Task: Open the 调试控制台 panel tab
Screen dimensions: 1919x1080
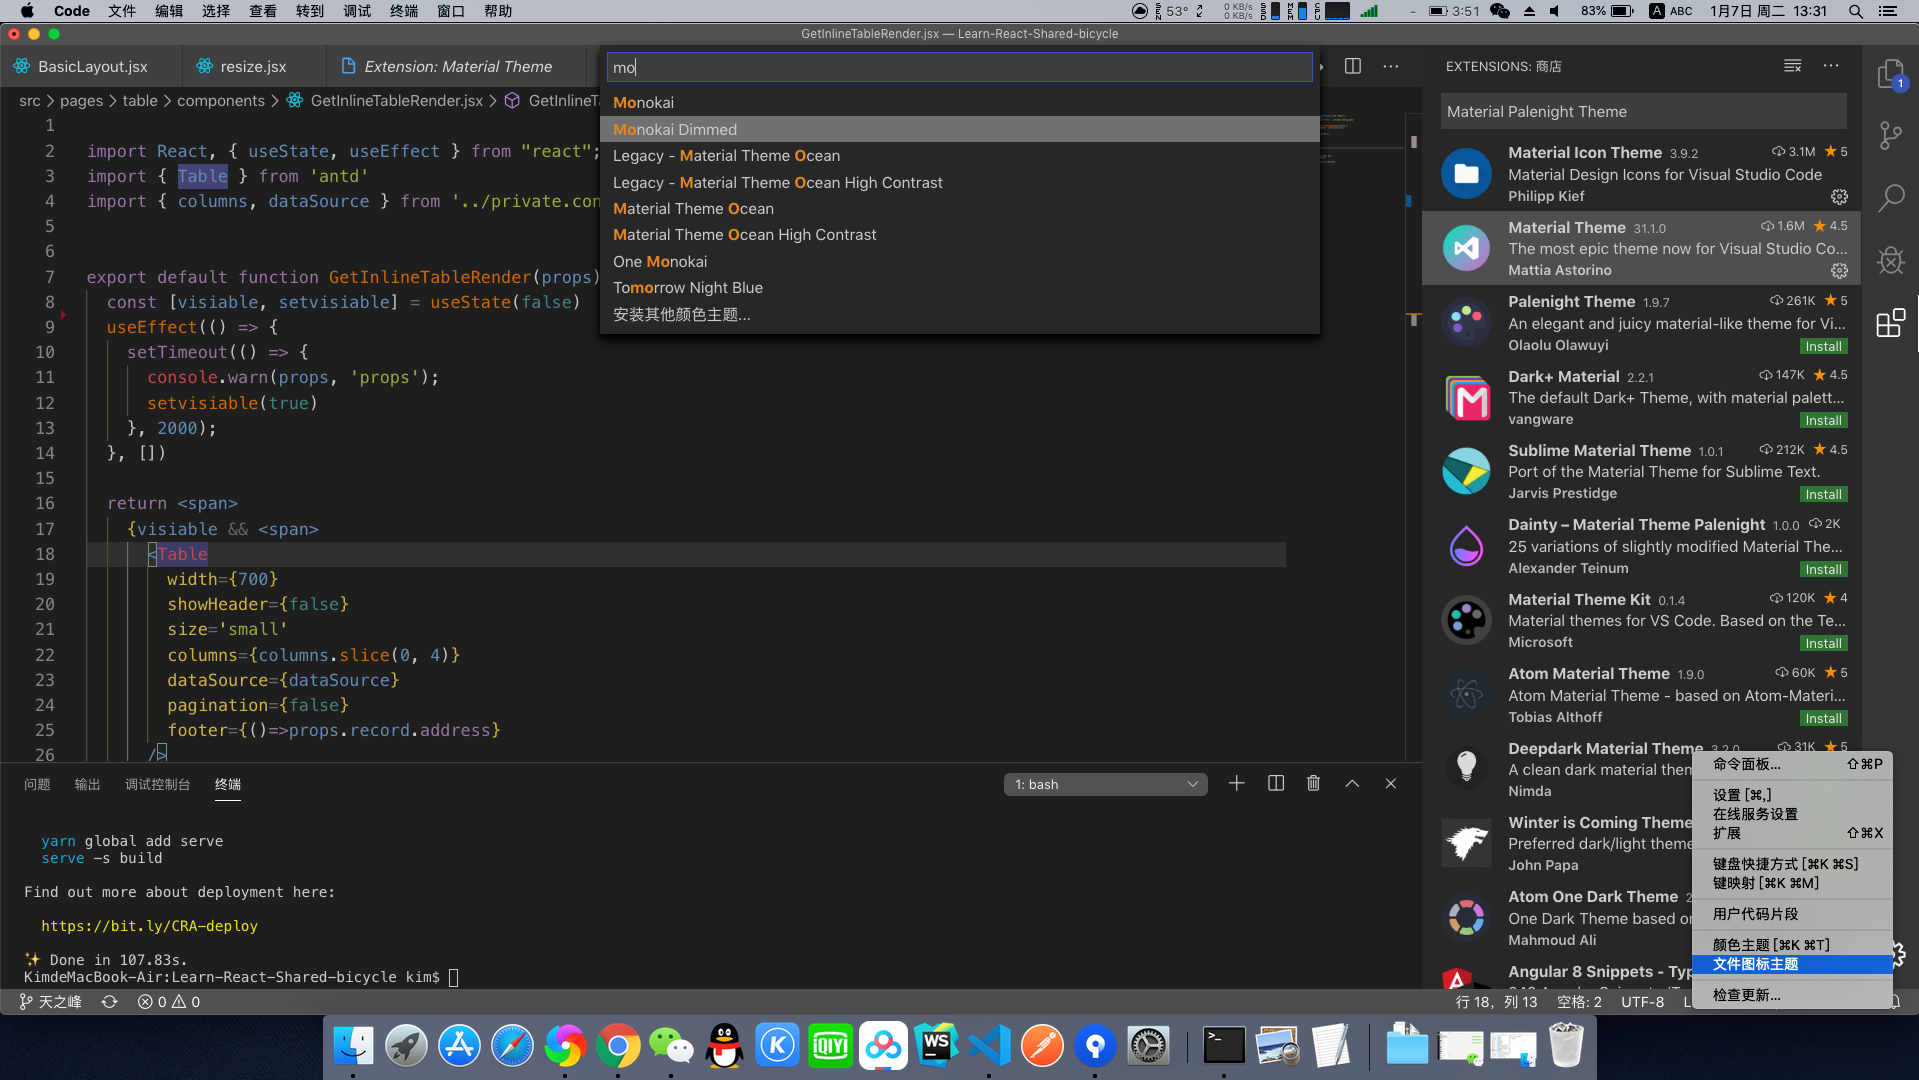Action: (x=157, y=784)
